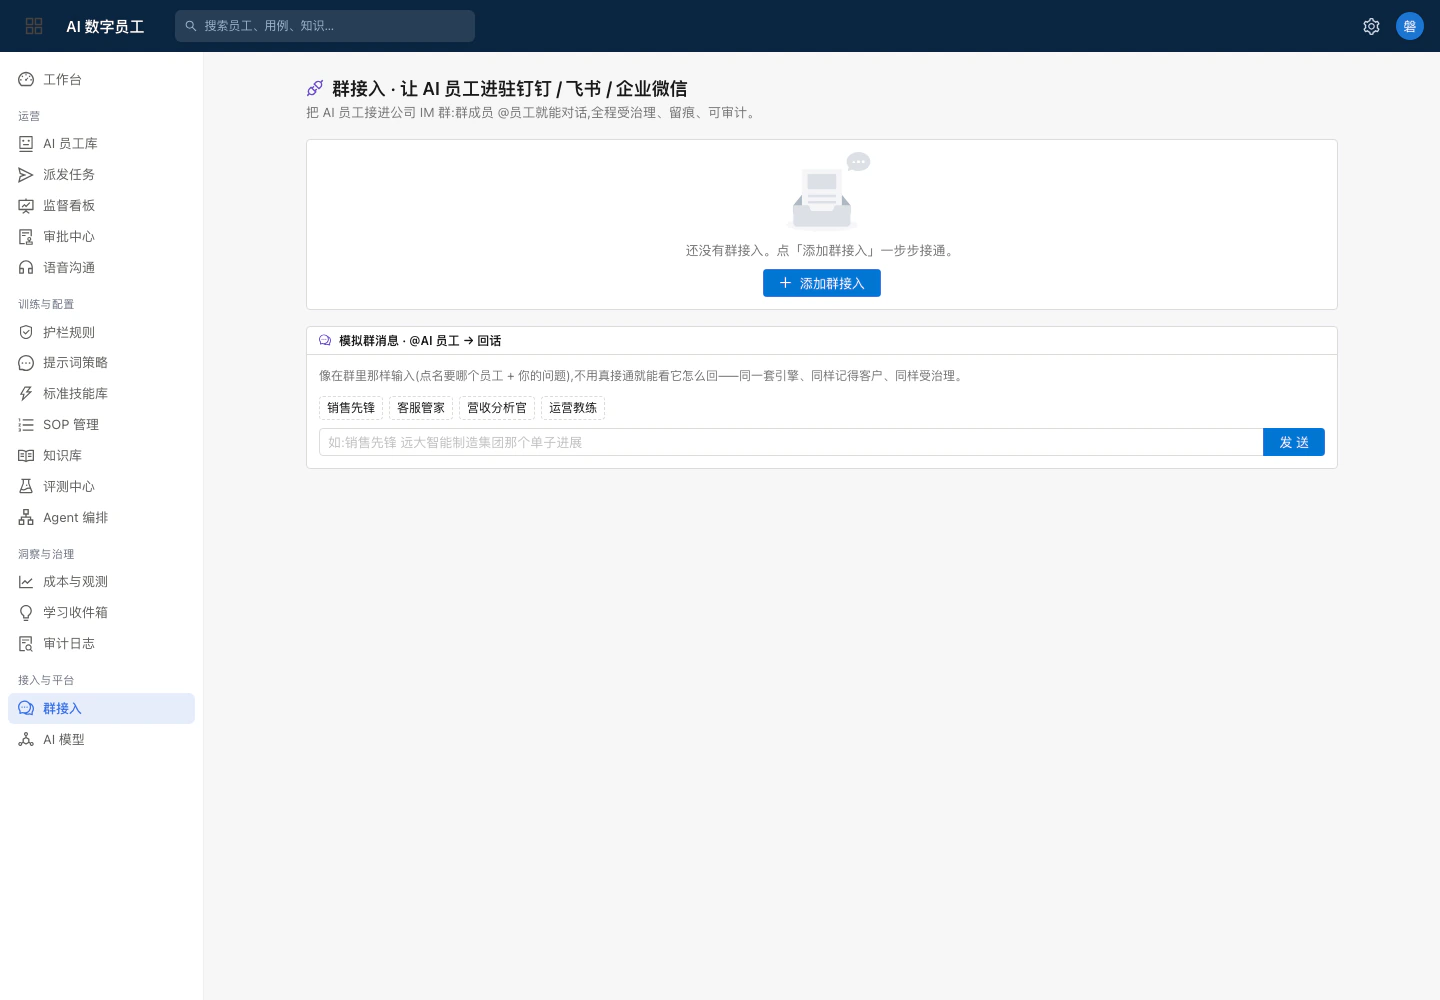Open the user avatar 磐

pos(1410,26)
